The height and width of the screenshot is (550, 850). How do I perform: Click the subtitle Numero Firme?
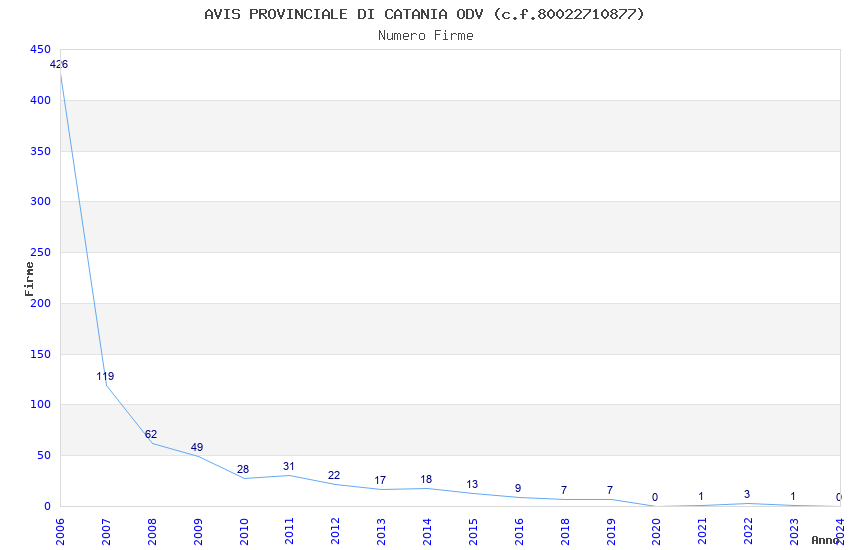pyautogui.click(x=426, y=36)
